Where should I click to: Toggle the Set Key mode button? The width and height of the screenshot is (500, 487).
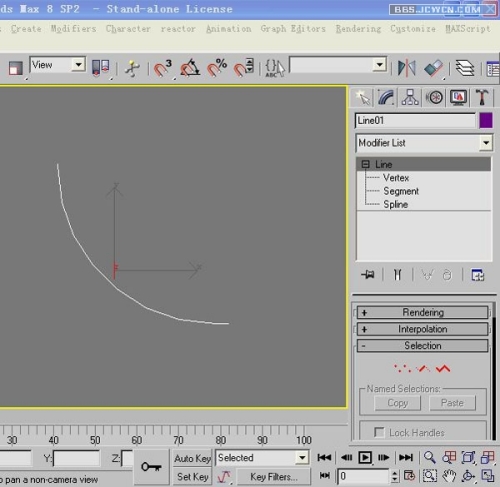point(192,477)
